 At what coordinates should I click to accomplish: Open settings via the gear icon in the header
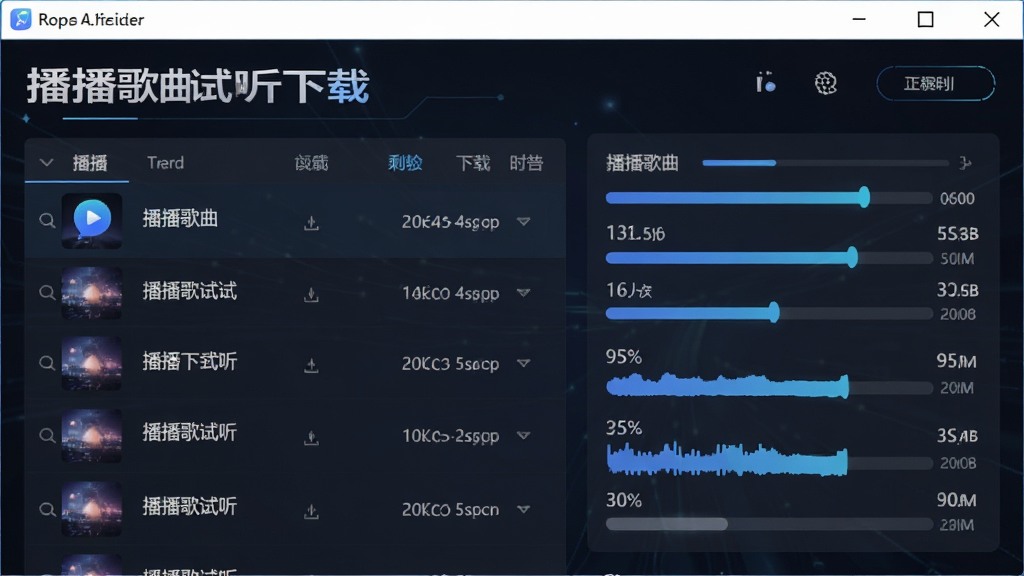825,83
